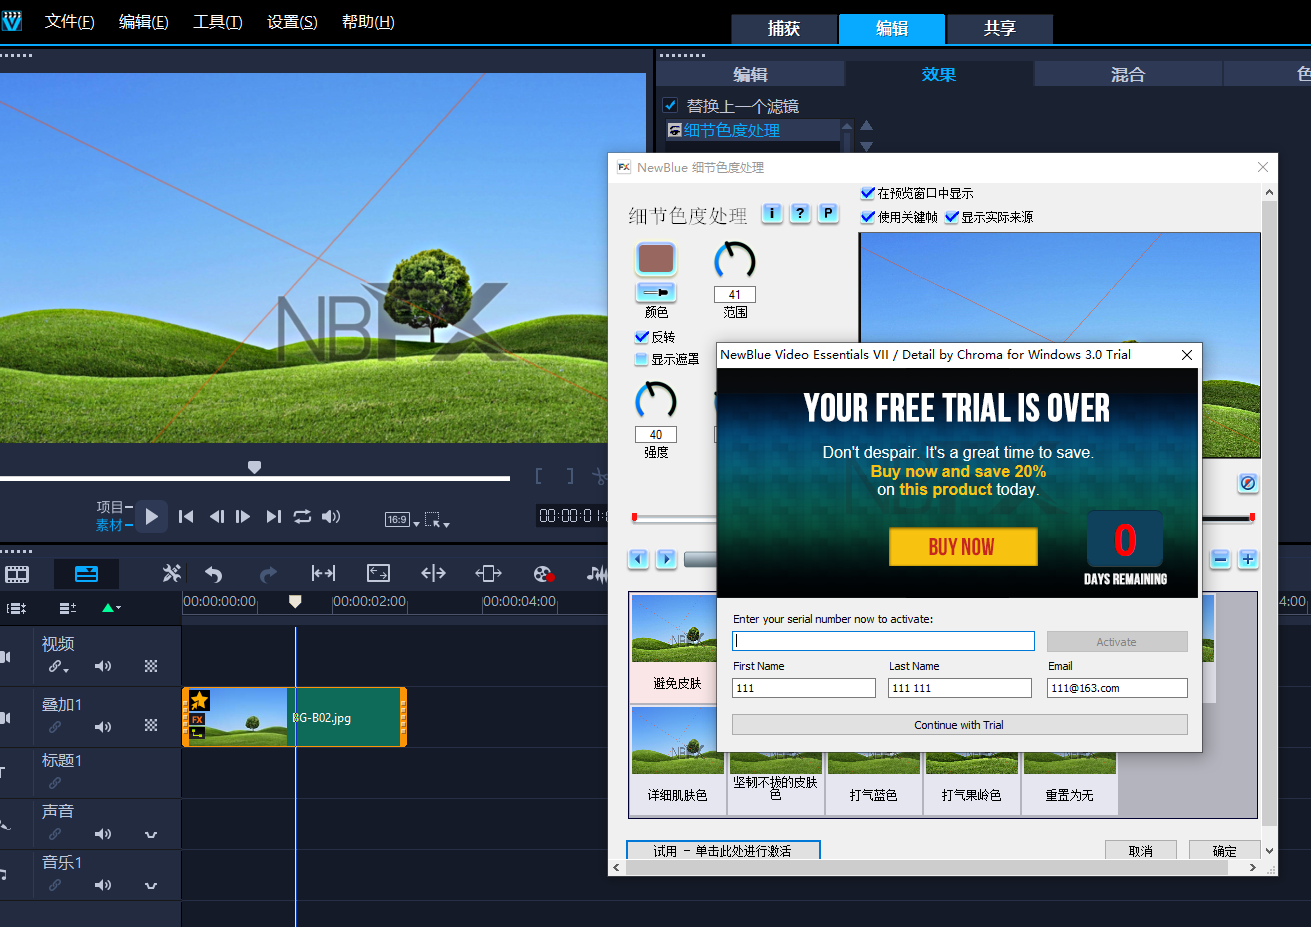
Task: Click the link icon on 标题1 track
Action: tap(55, 783)
